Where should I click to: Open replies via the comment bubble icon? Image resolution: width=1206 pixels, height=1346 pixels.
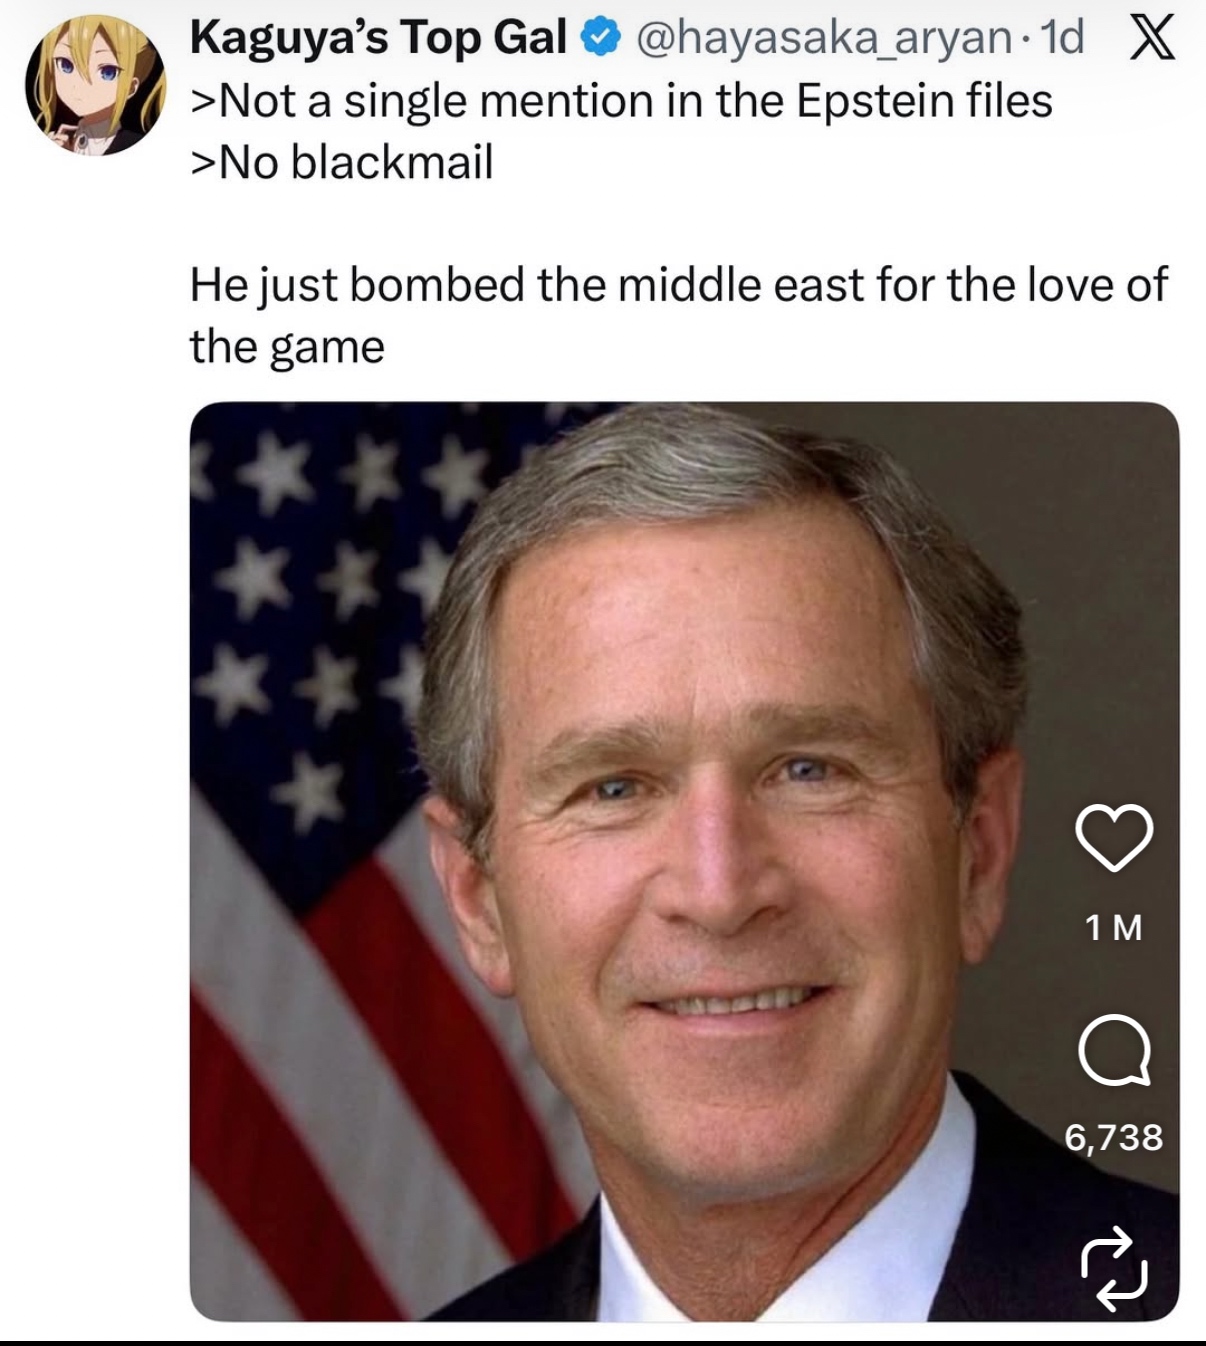[1114, 1051]
